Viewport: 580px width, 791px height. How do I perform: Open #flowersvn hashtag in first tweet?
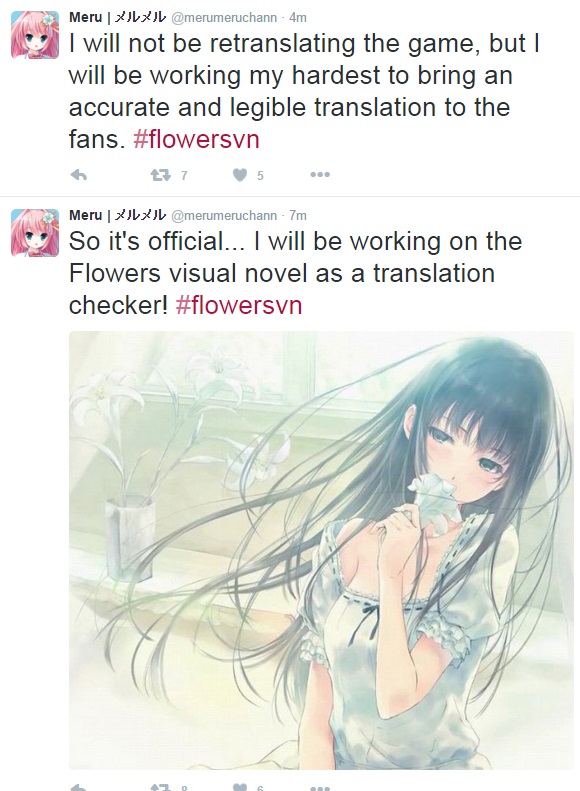(196, 139)
